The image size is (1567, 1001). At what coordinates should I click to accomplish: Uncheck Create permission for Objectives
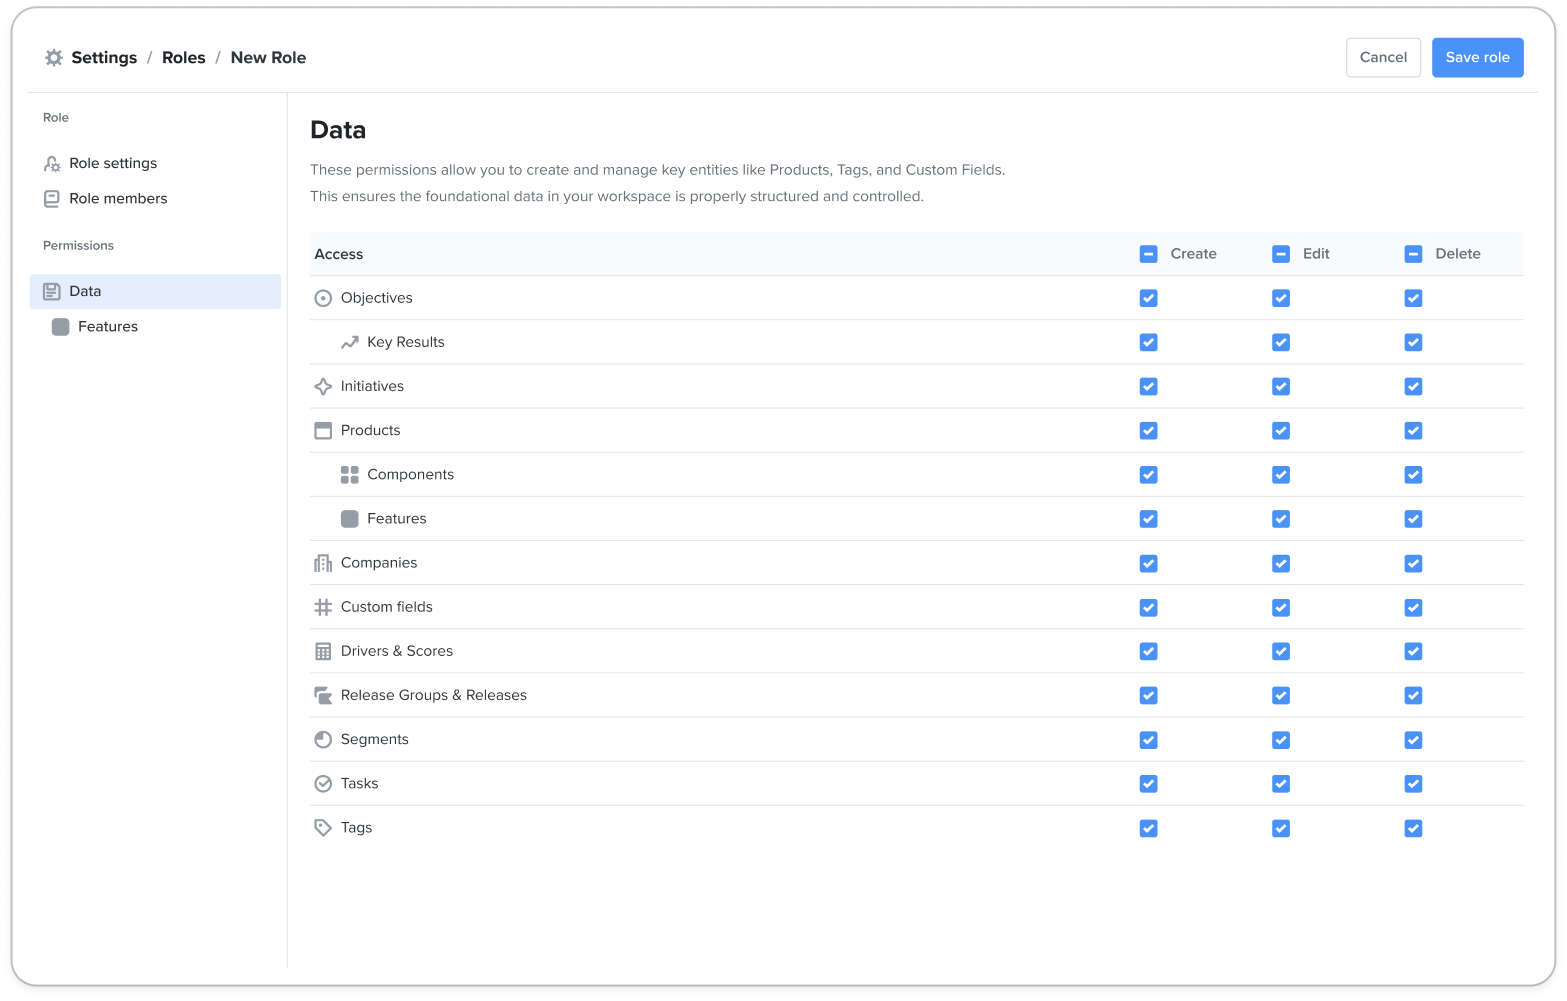tap(1148, 298)
